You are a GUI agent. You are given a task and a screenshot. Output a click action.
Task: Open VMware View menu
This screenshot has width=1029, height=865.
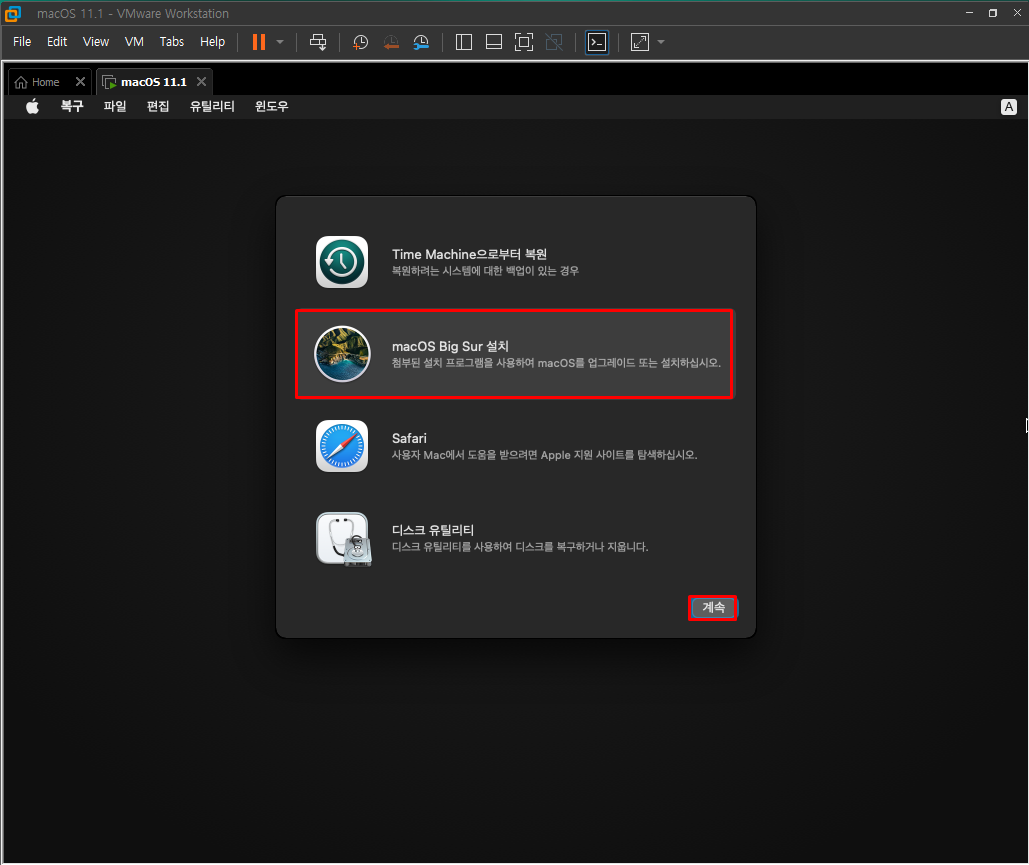click(96, 41)
